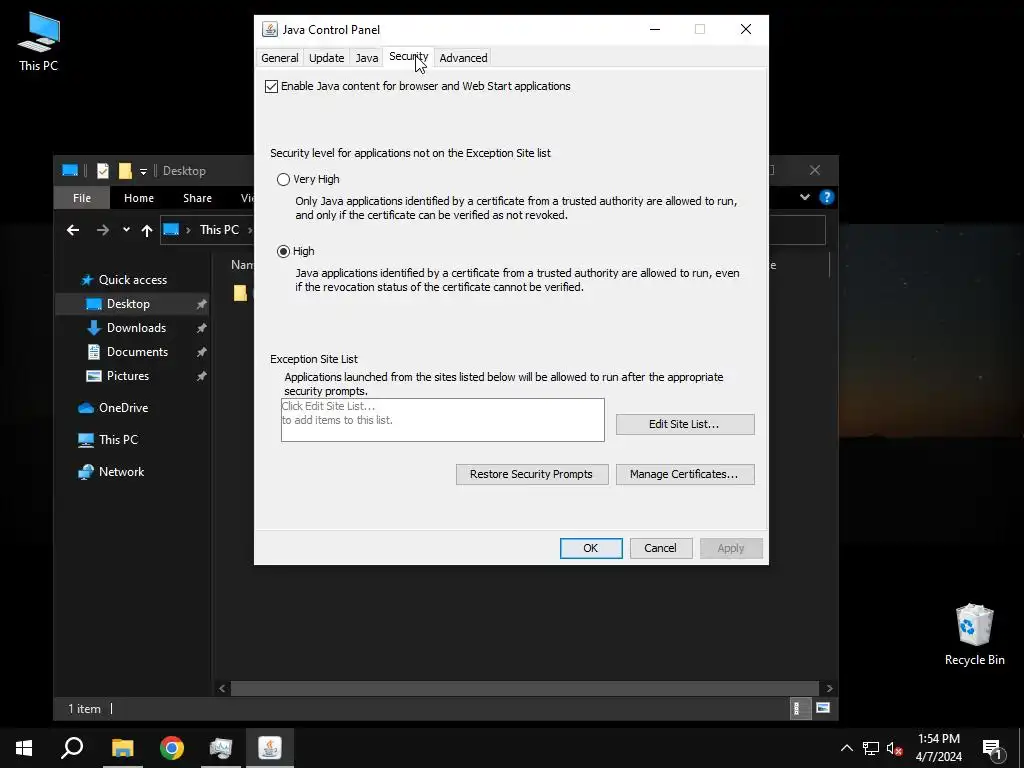1024x768 pixels.
Task: Switch Explorer to details view icon
Action: click(798, 709)
